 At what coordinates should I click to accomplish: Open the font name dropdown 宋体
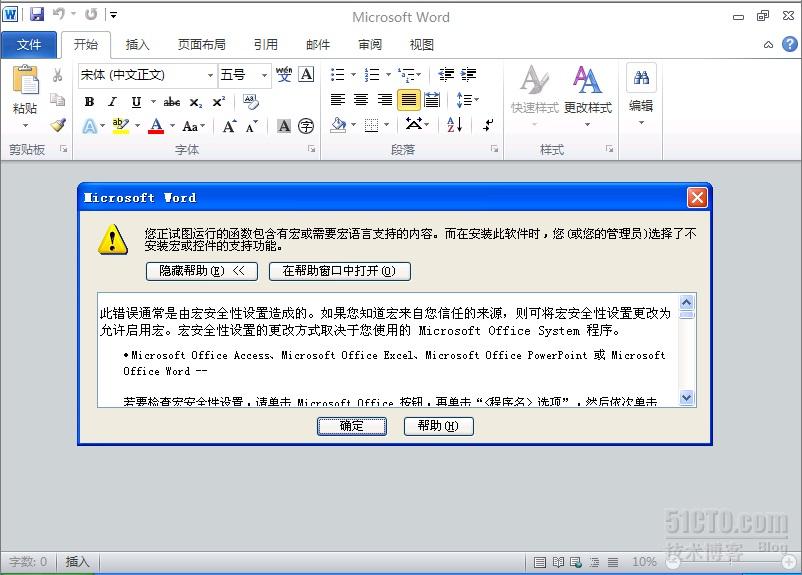click(210, 75)
